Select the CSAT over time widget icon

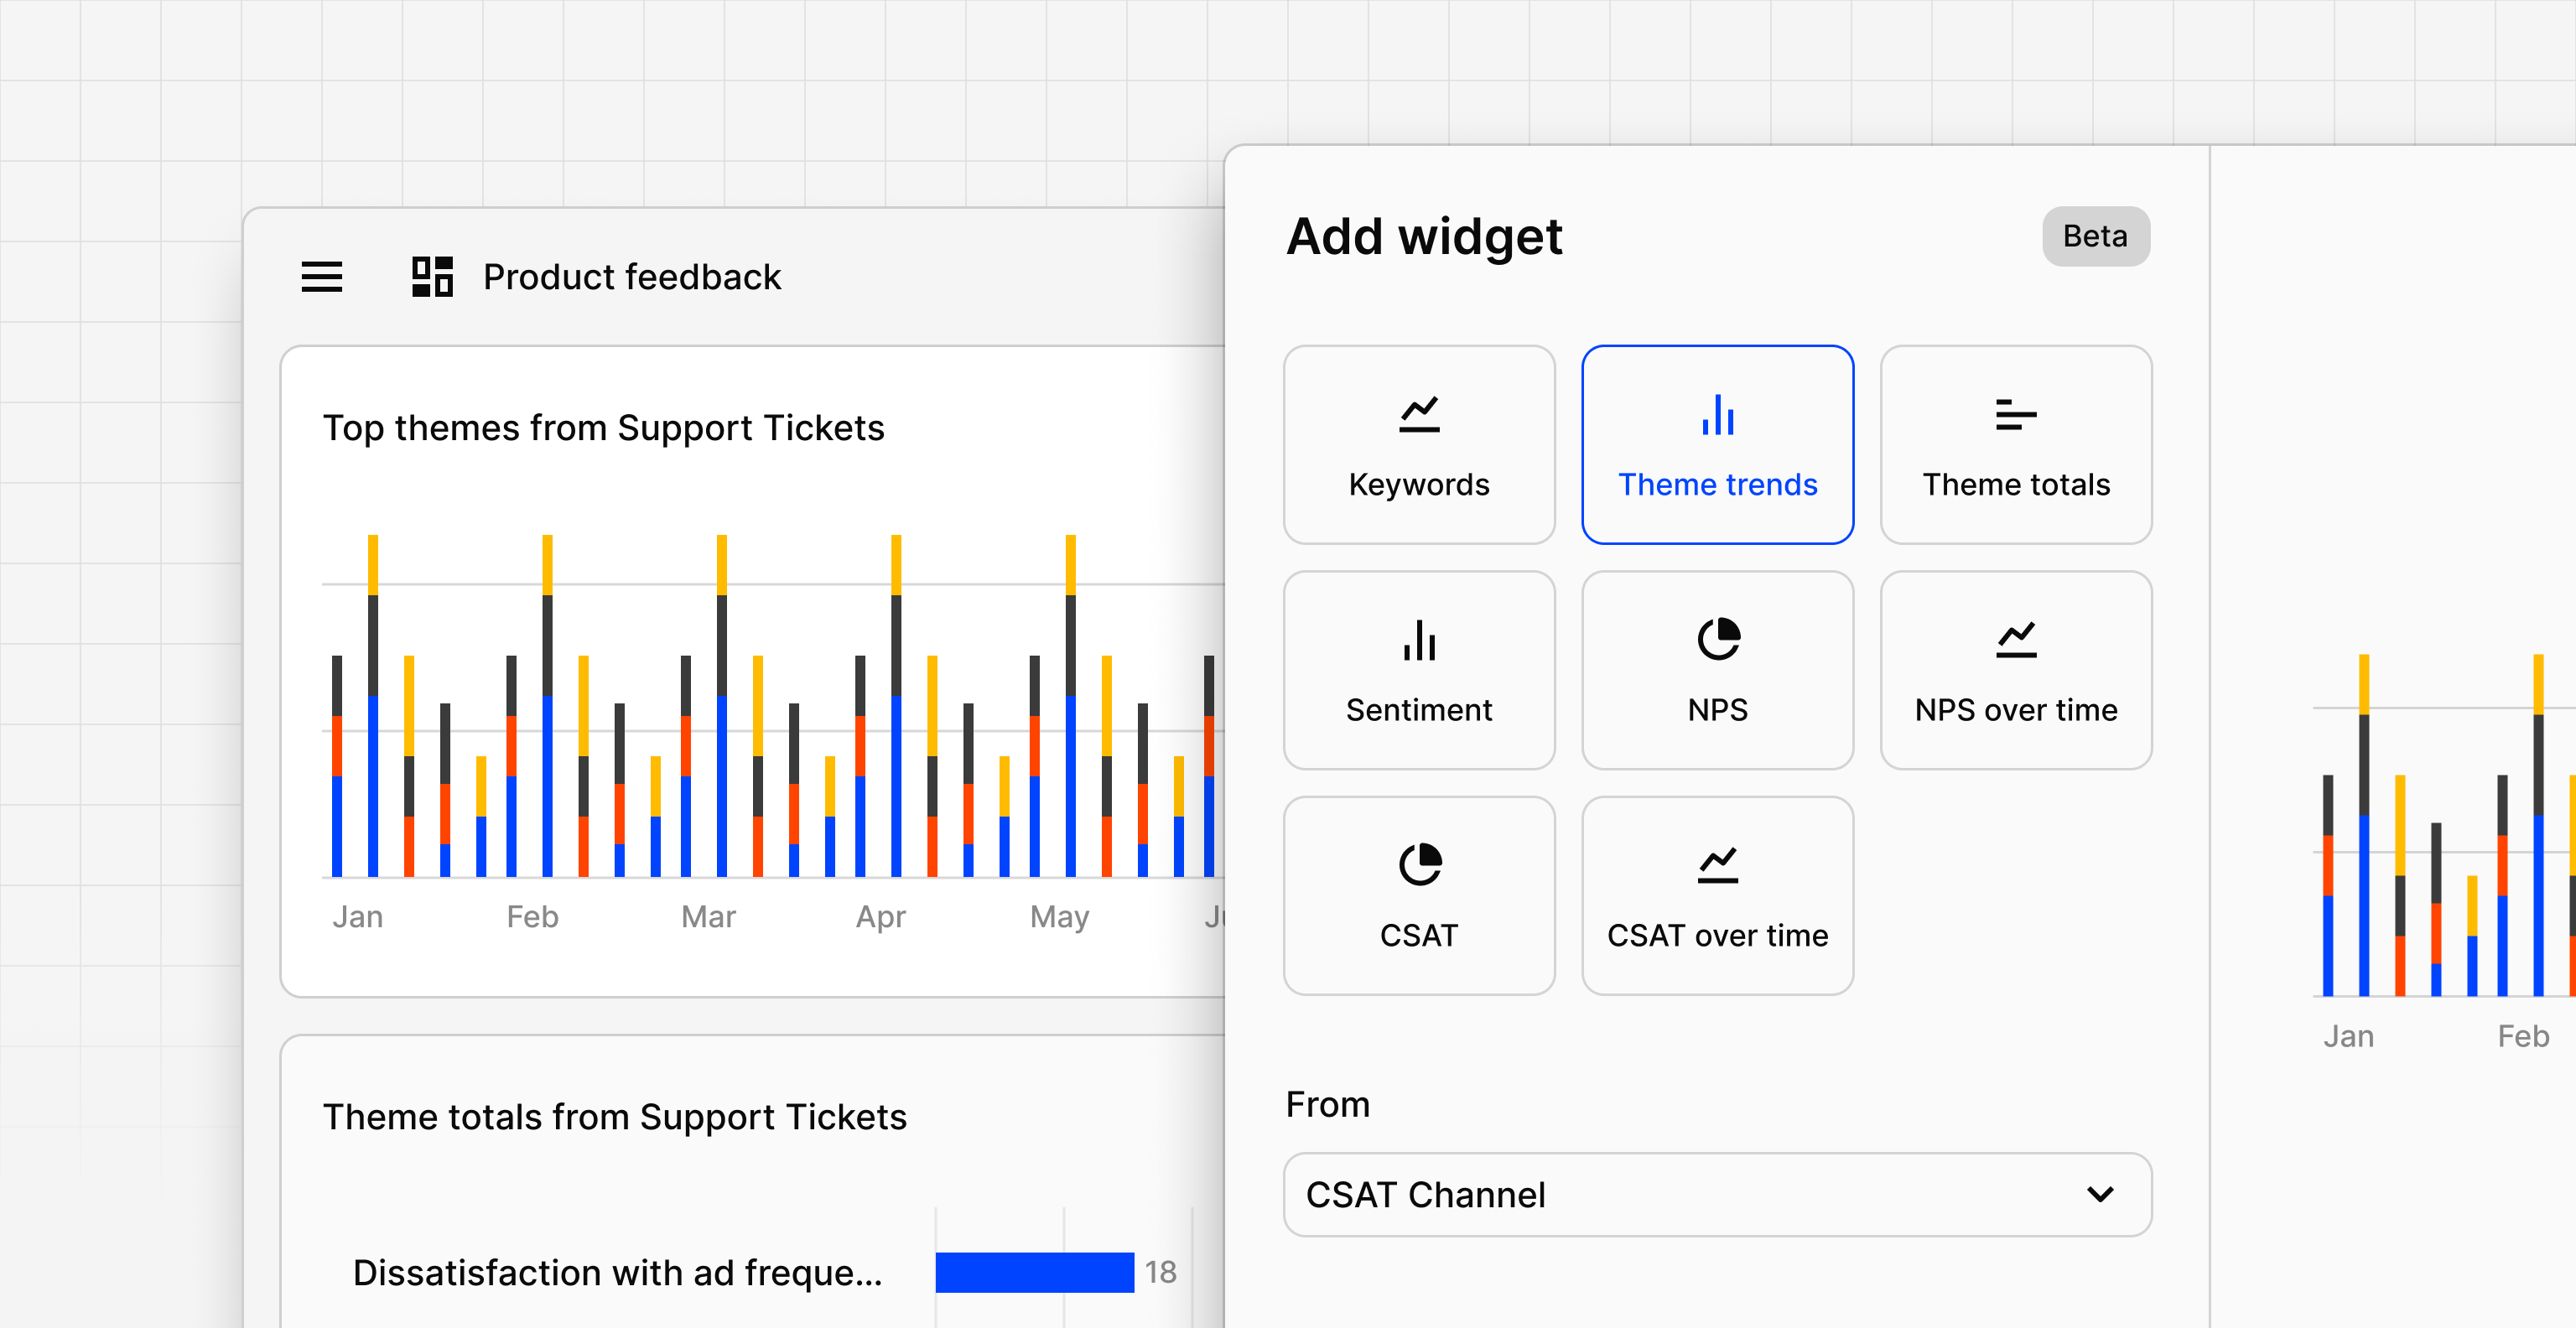pos(1717,864)
